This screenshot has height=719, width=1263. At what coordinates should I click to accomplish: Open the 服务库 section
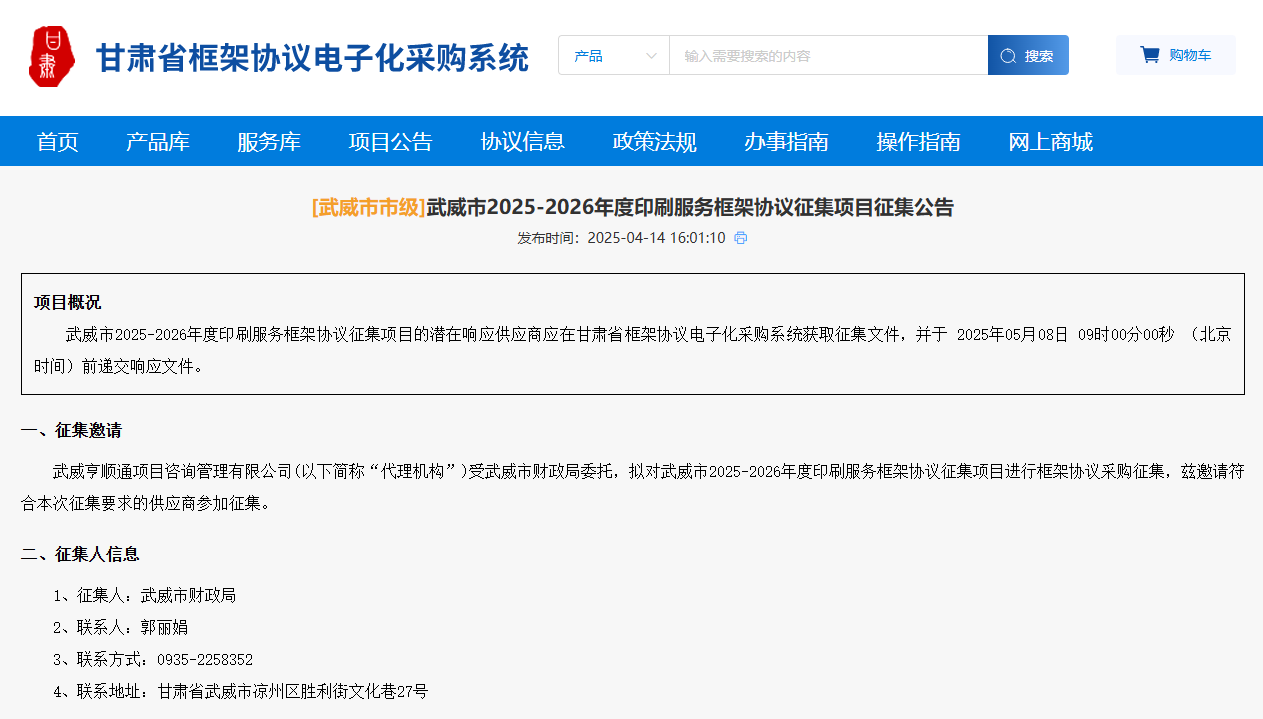pyautogui.click(x=268, y=141)
